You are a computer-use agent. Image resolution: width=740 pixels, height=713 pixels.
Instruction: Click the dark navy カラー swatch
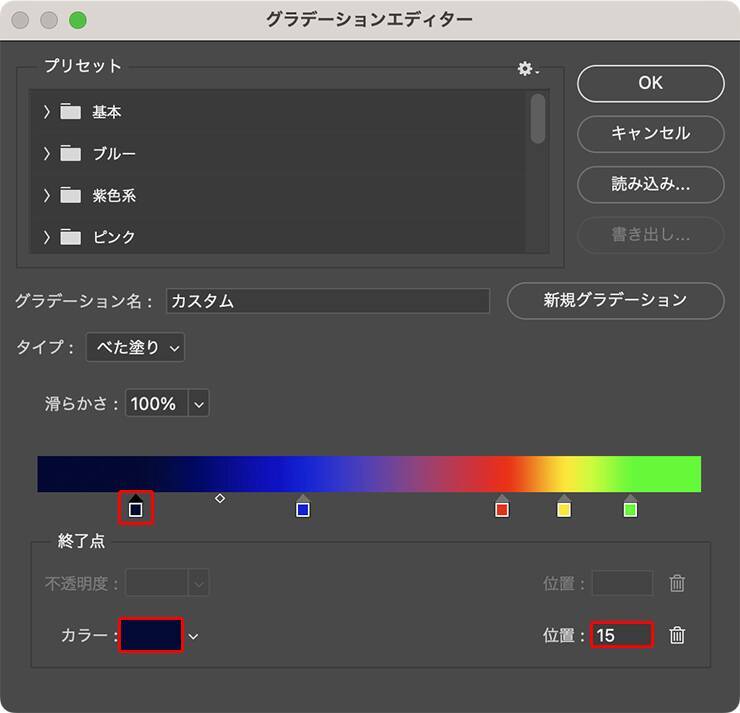[151, 635]
